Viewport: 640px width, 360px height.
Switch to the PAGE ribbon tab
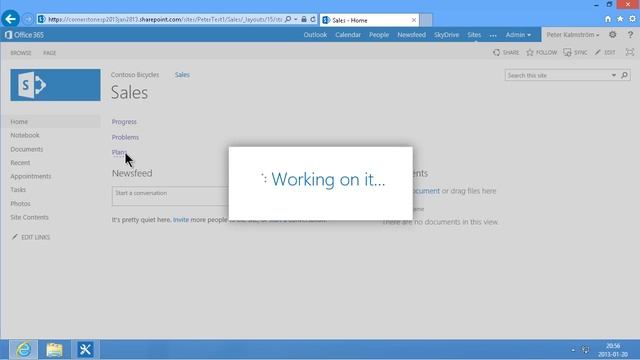(49, 53)
